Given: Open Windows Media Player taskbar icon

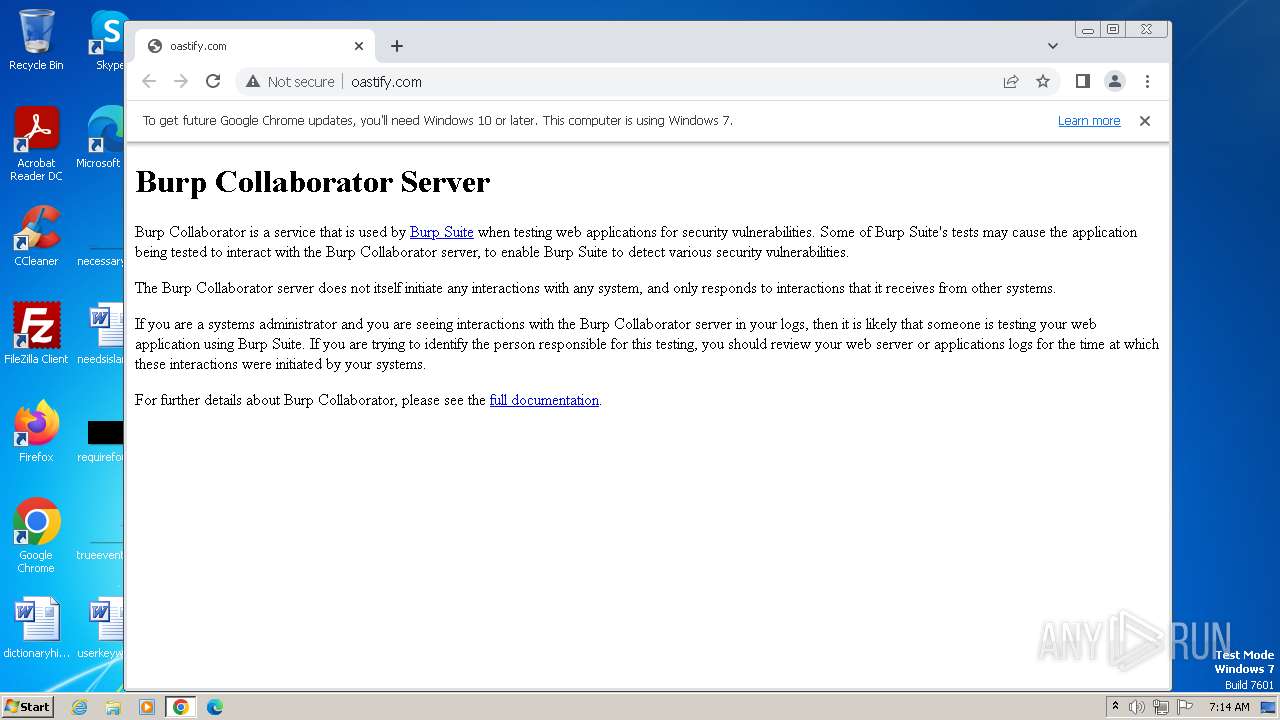Looking at the screenshot, I should (147, 707).
